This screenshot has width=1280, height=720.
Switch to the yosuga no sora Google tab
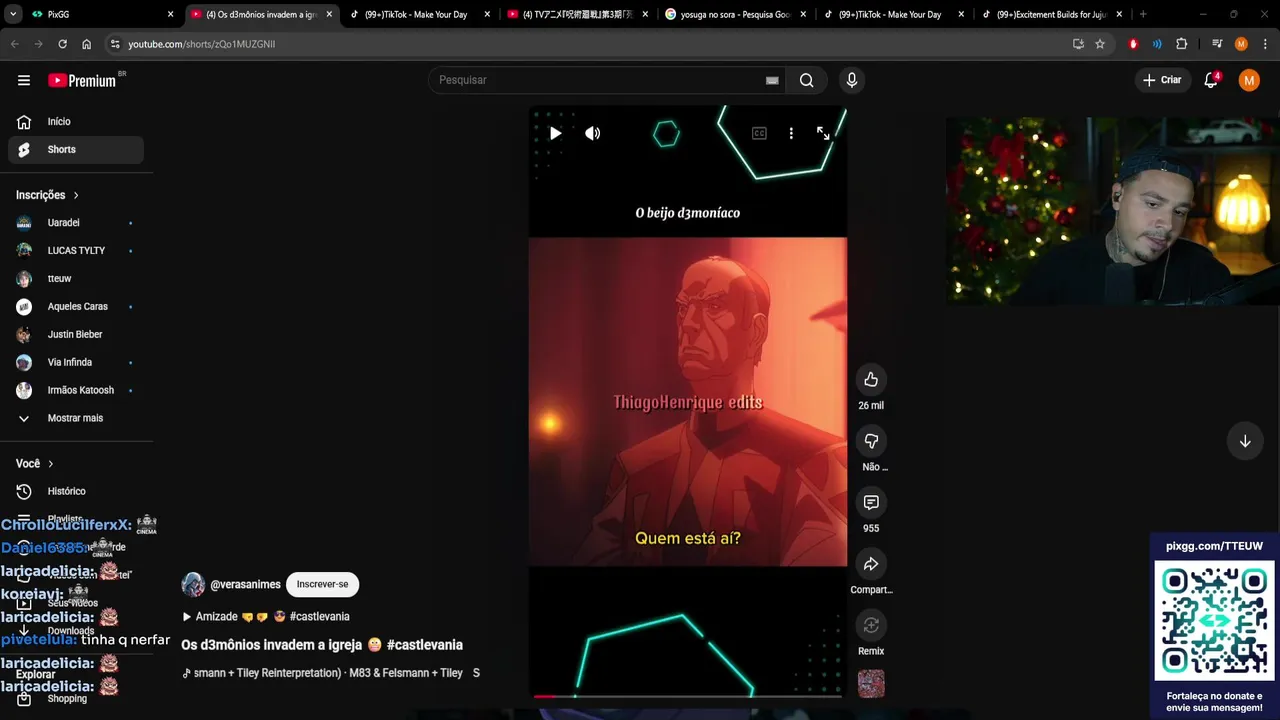(x=736, y=14)
